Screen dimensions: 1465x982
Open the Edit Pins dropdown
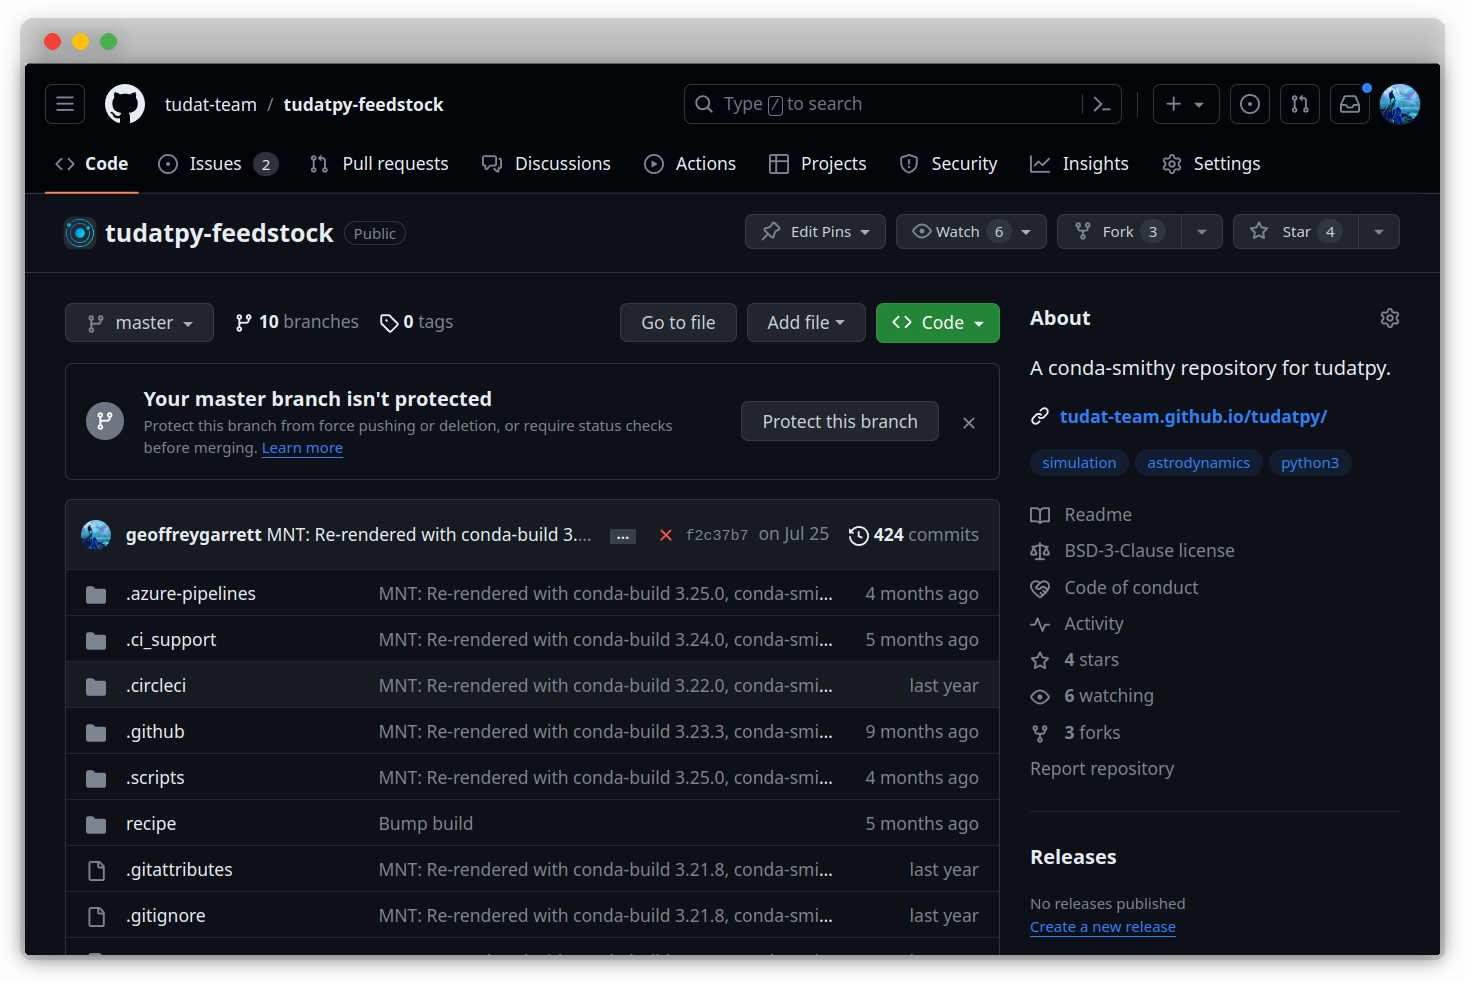815,232
